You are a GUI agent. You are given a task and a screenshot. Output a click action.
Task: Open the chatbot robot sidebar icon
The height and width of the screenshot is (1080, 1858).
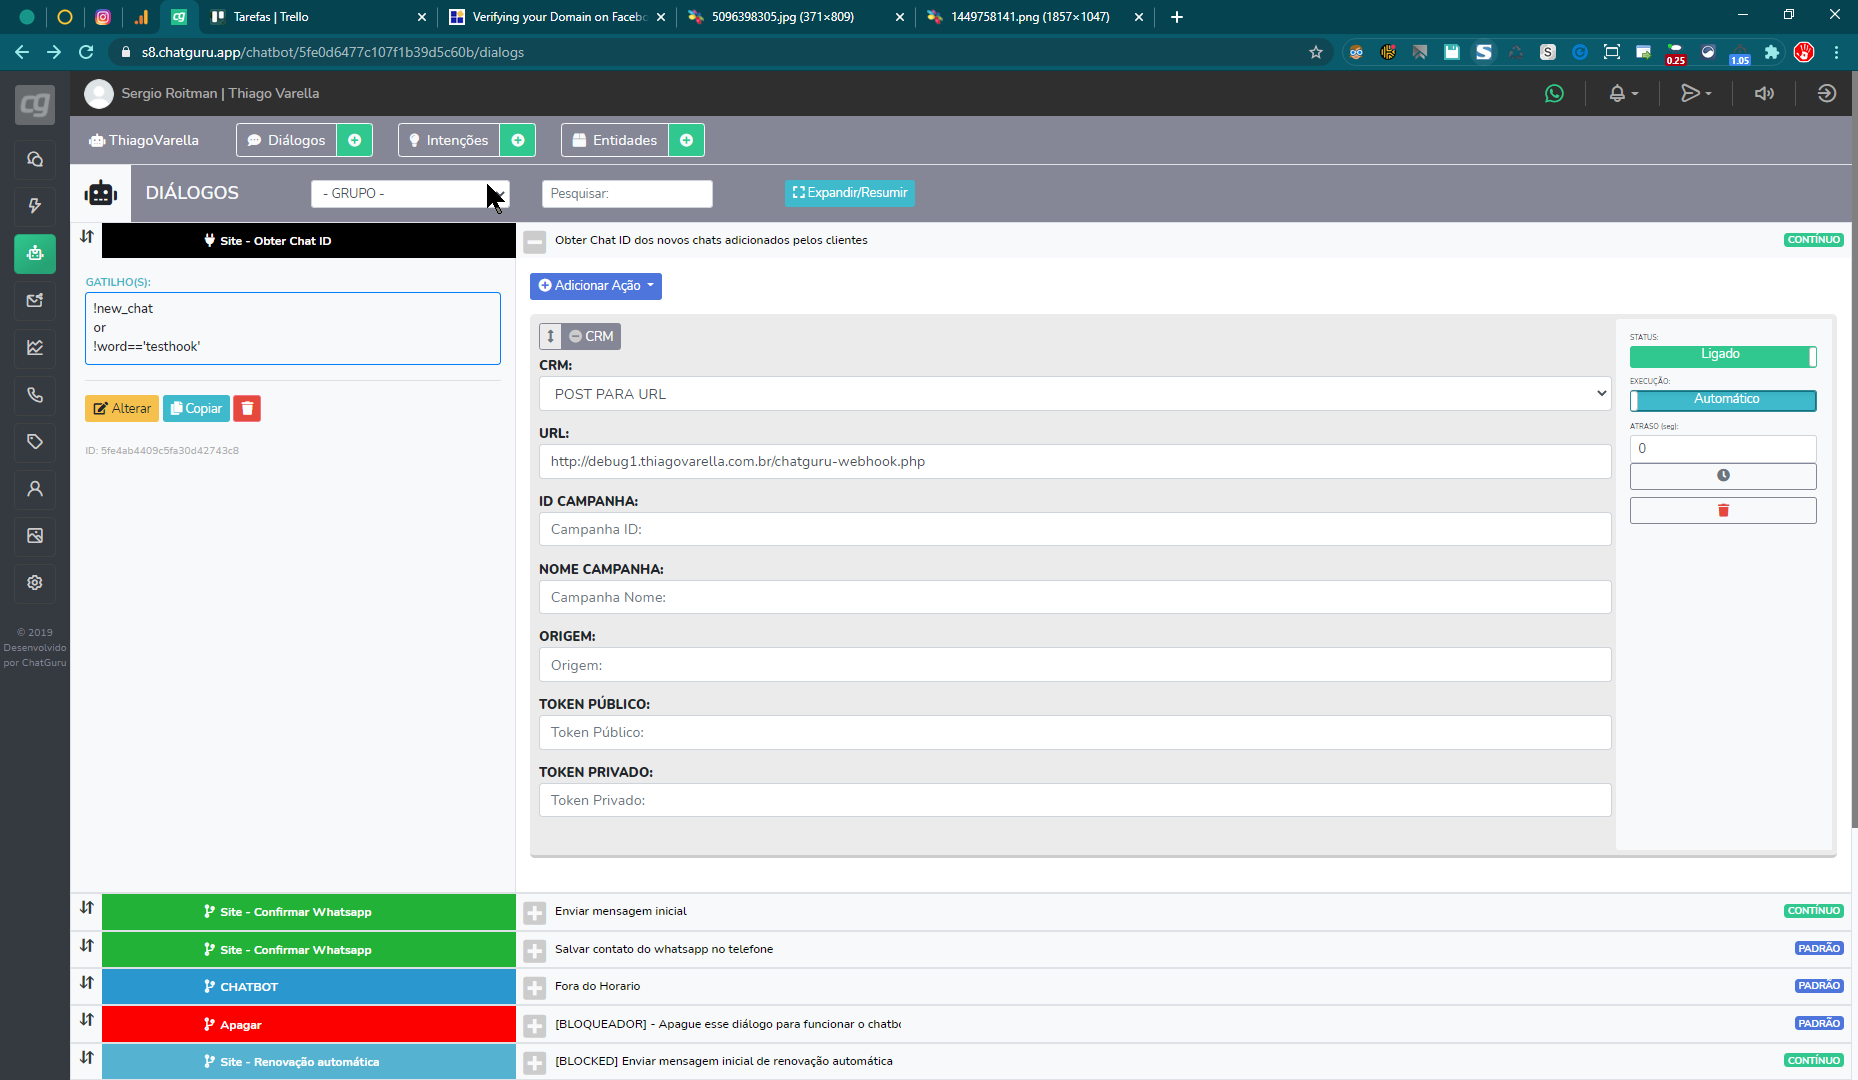(x=35, y=253)
